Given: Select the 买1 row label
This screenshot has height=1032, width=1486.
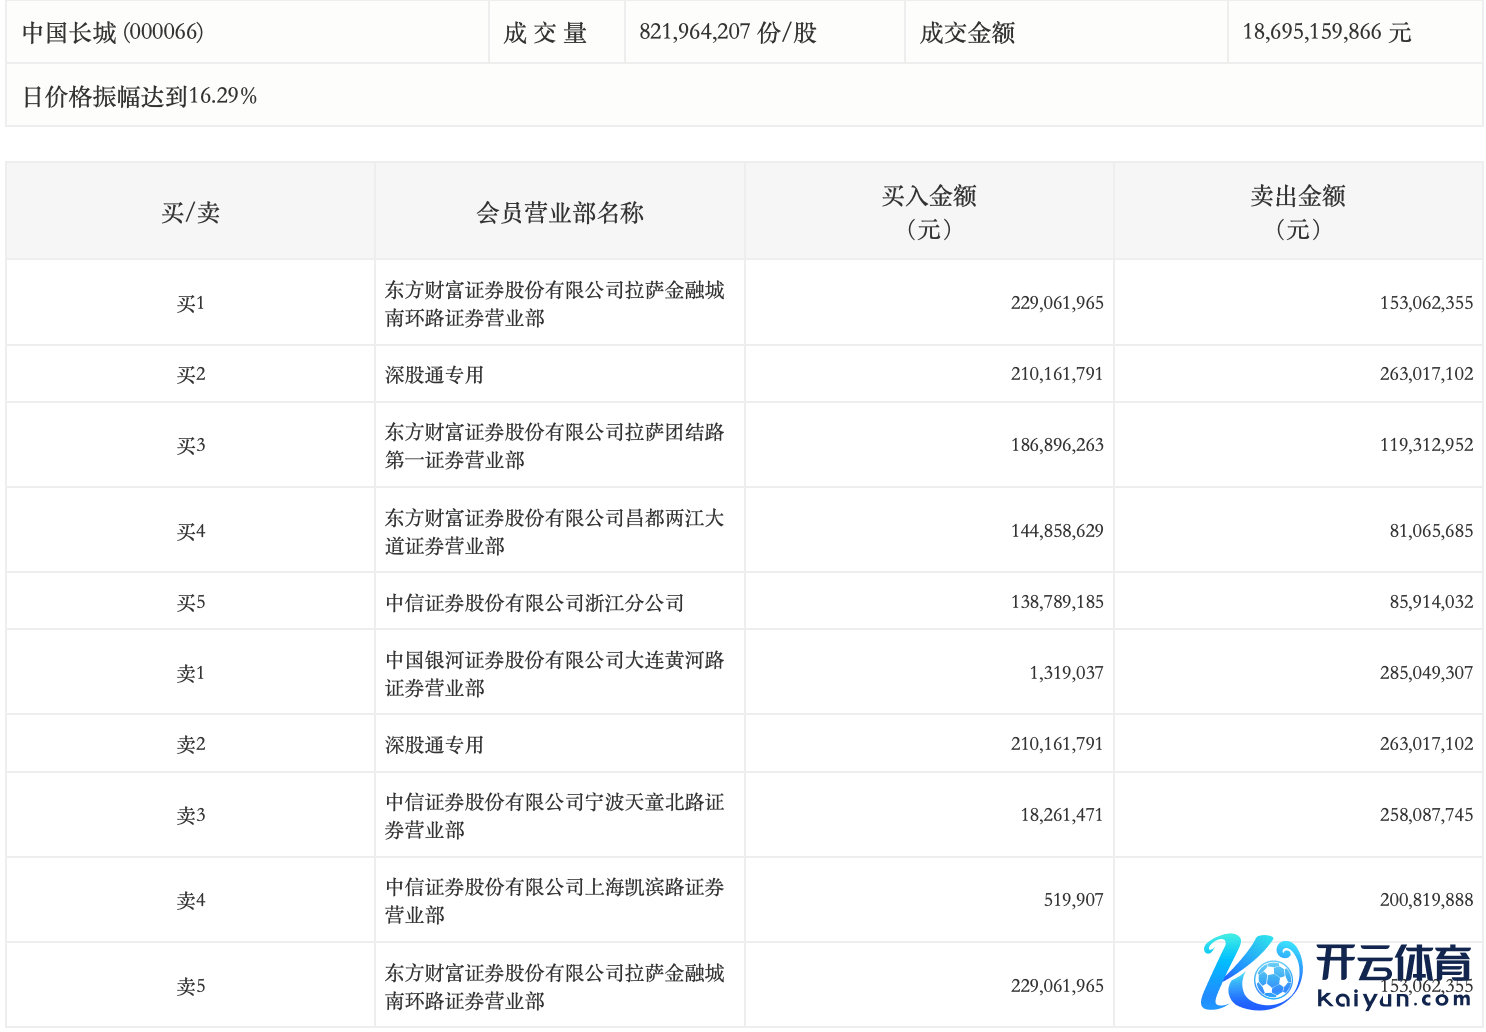Looking at the screenshot, I should click(x=190, y=303).
